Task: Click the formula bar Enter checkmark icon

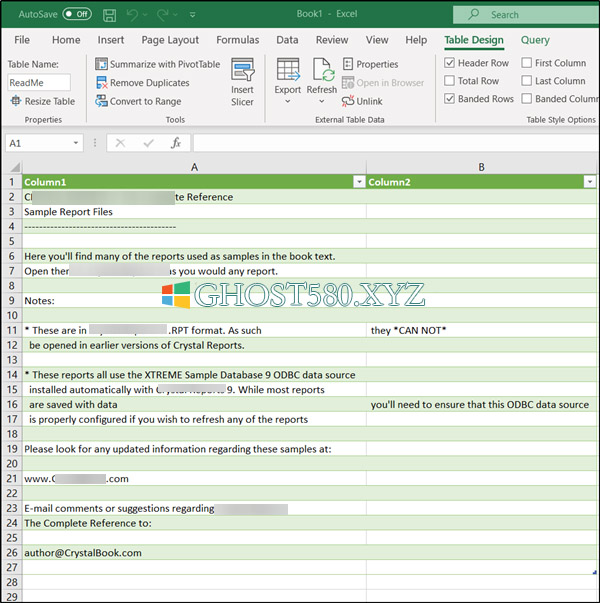Action: 148,143
